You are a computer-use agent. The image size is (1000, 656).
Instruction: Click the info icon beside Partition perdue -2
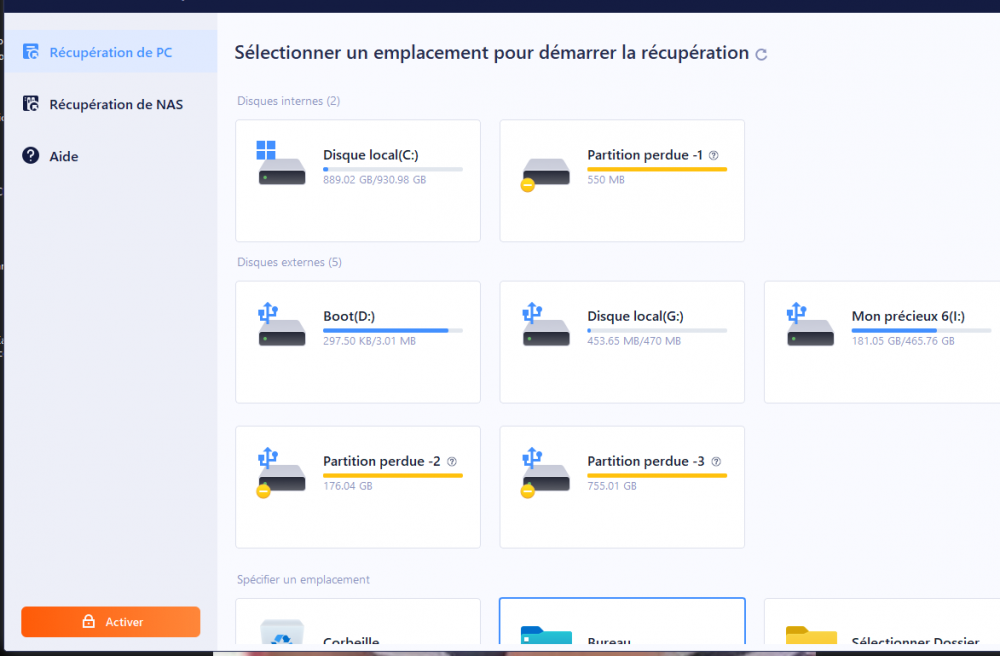452,462
